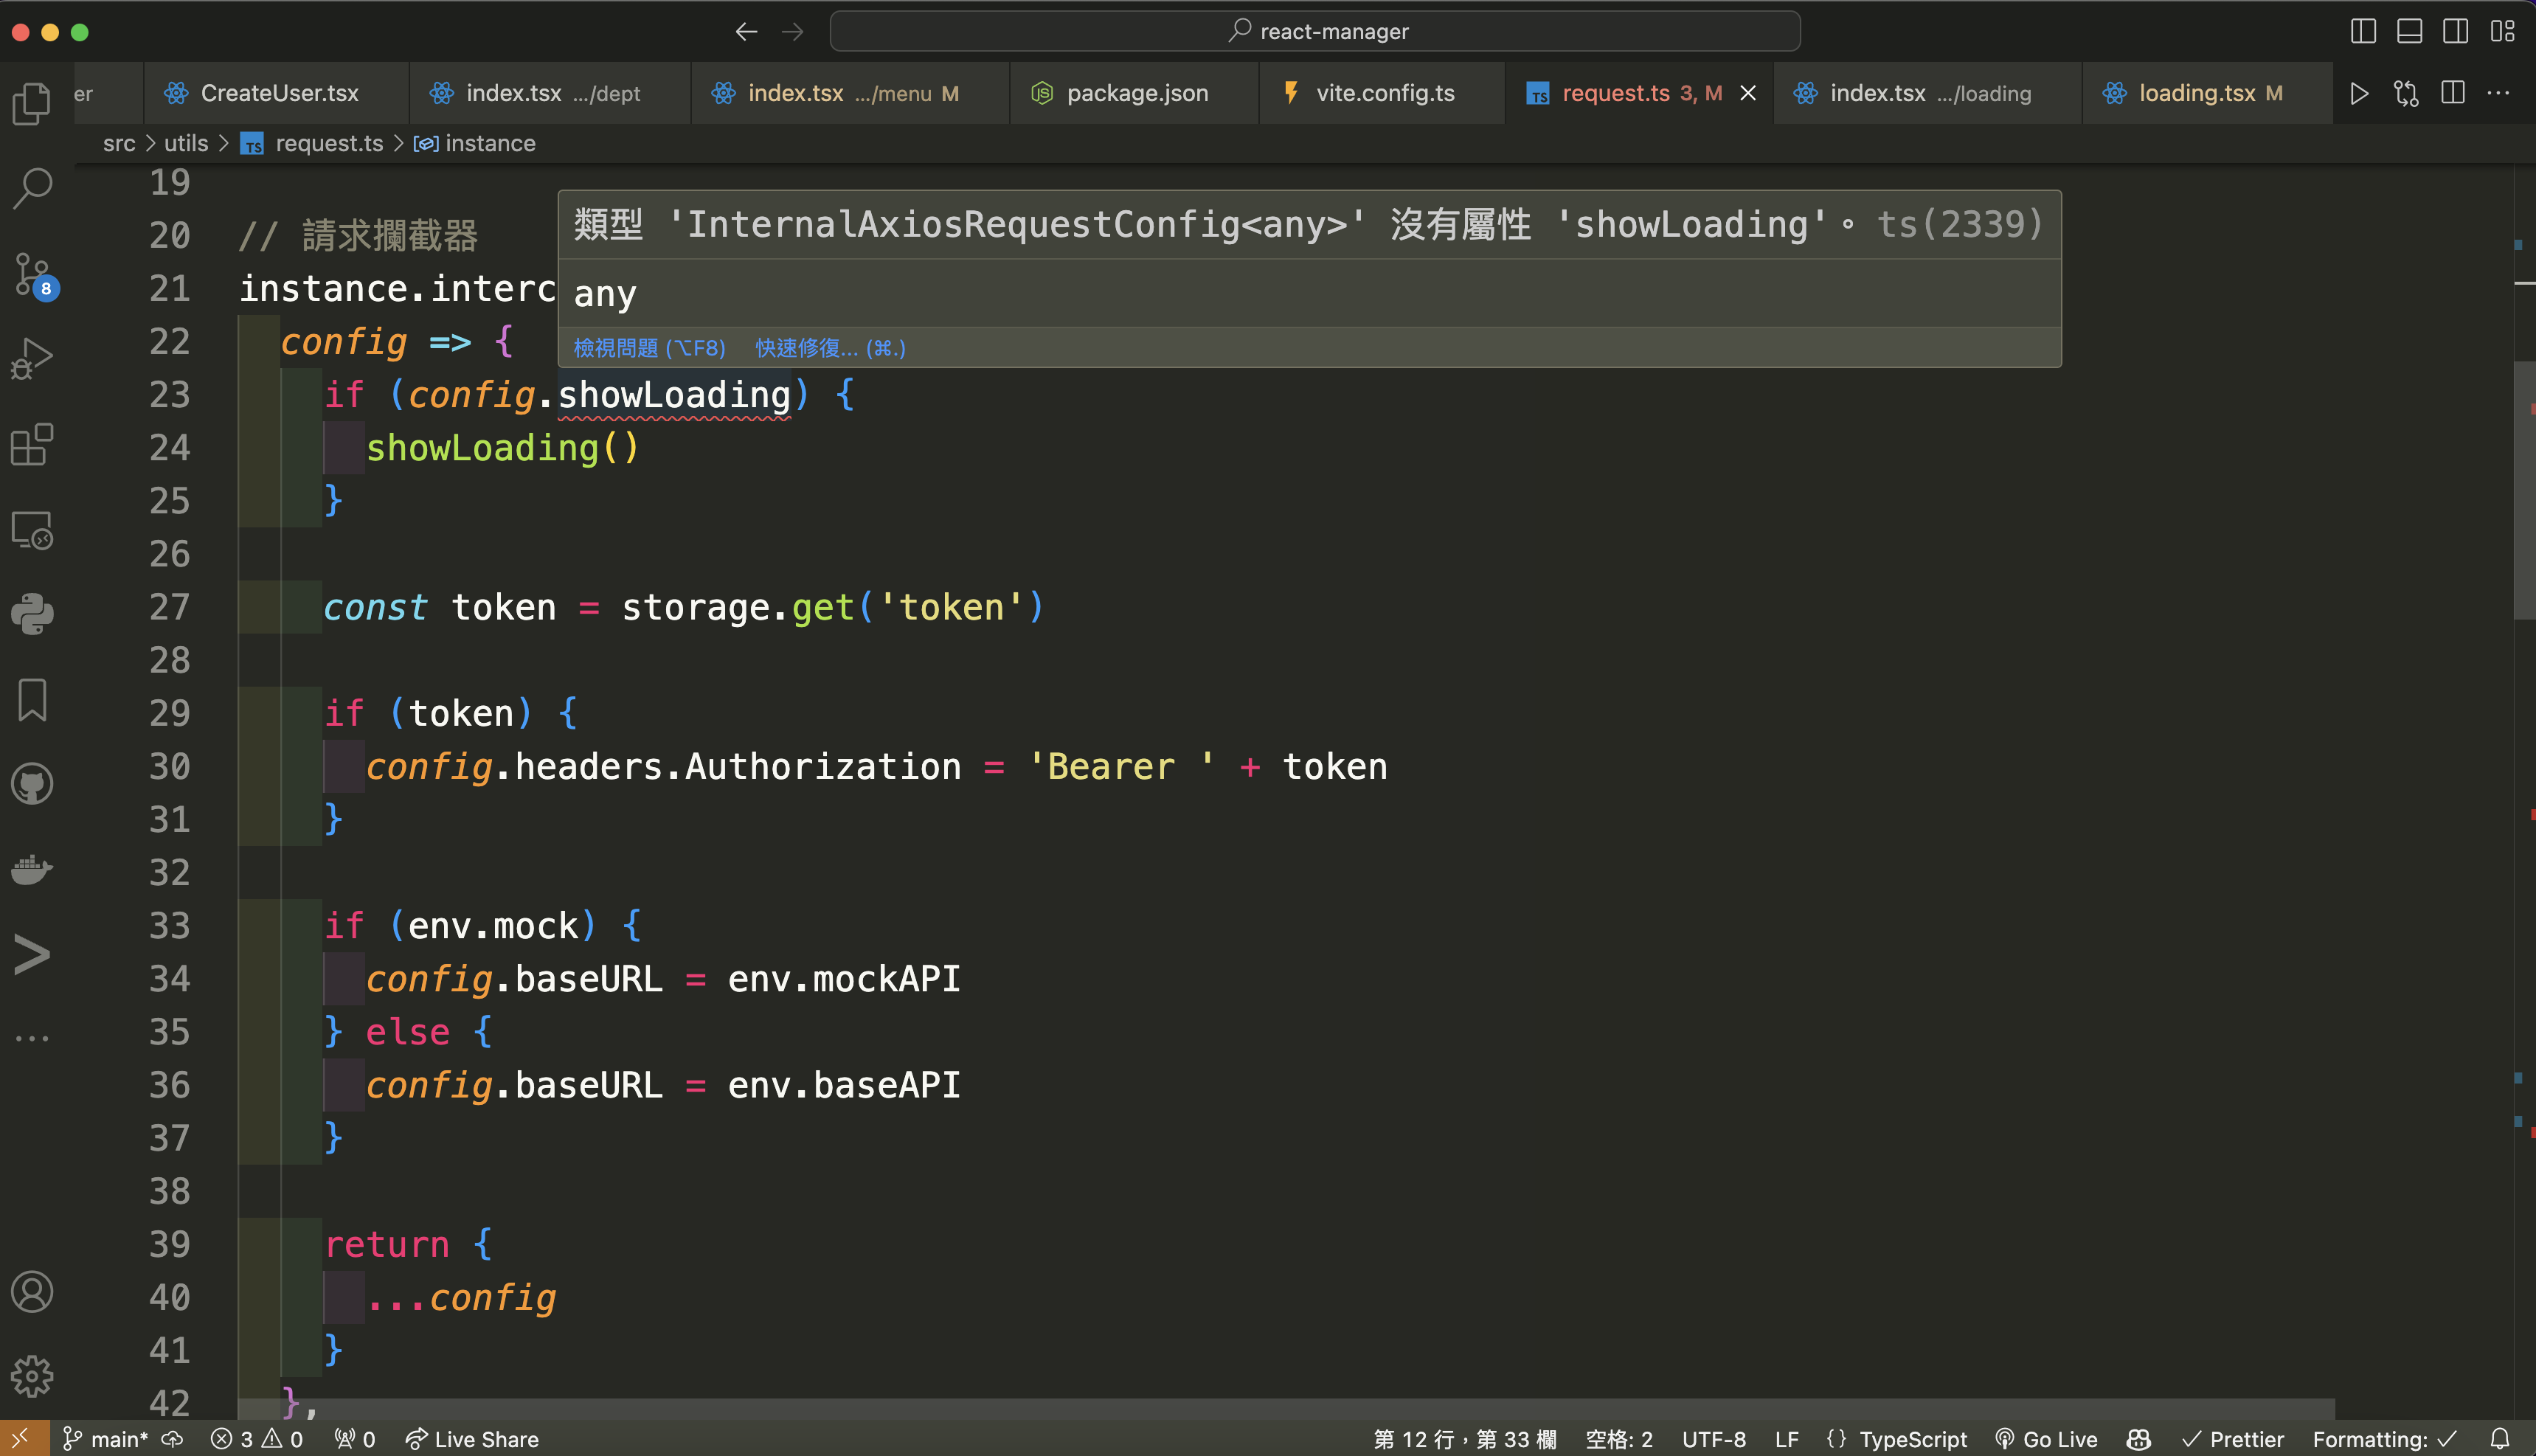The image size is (2536, 1456).
Task: Switch to the vite.config.ts tab
Action: 1382,93
